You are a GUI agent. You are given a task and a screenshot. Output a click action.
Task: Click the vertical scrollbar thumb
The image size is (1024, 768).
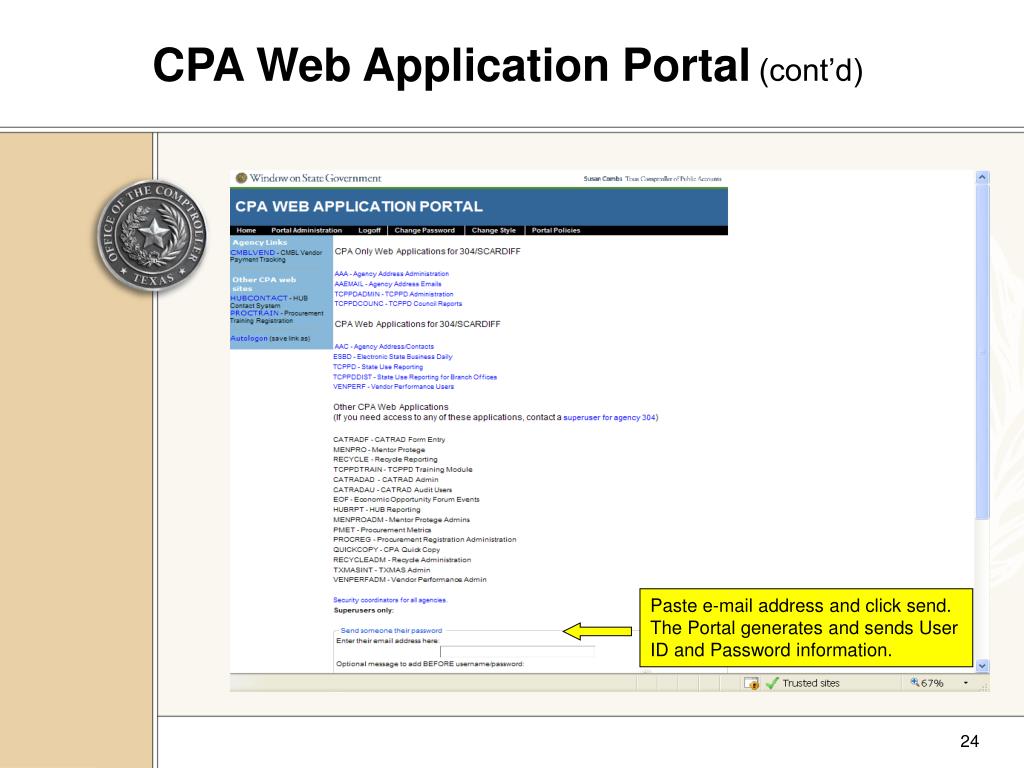tap(982, 352)
